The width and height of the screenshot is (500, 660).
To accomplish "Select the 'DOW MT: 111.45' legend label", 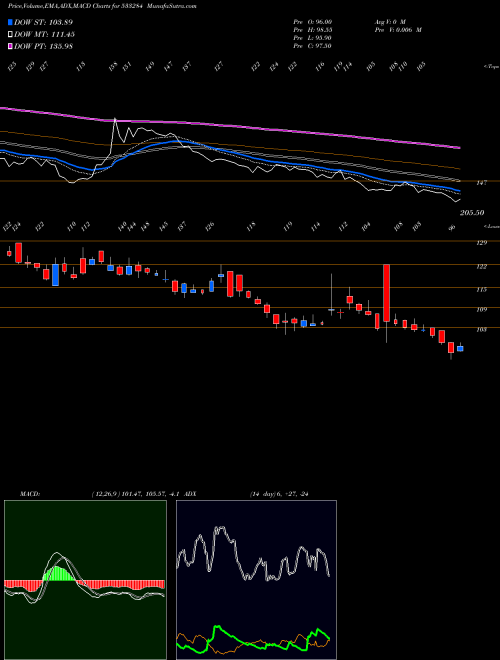I will pyautogui.click(x=44, y=34).
